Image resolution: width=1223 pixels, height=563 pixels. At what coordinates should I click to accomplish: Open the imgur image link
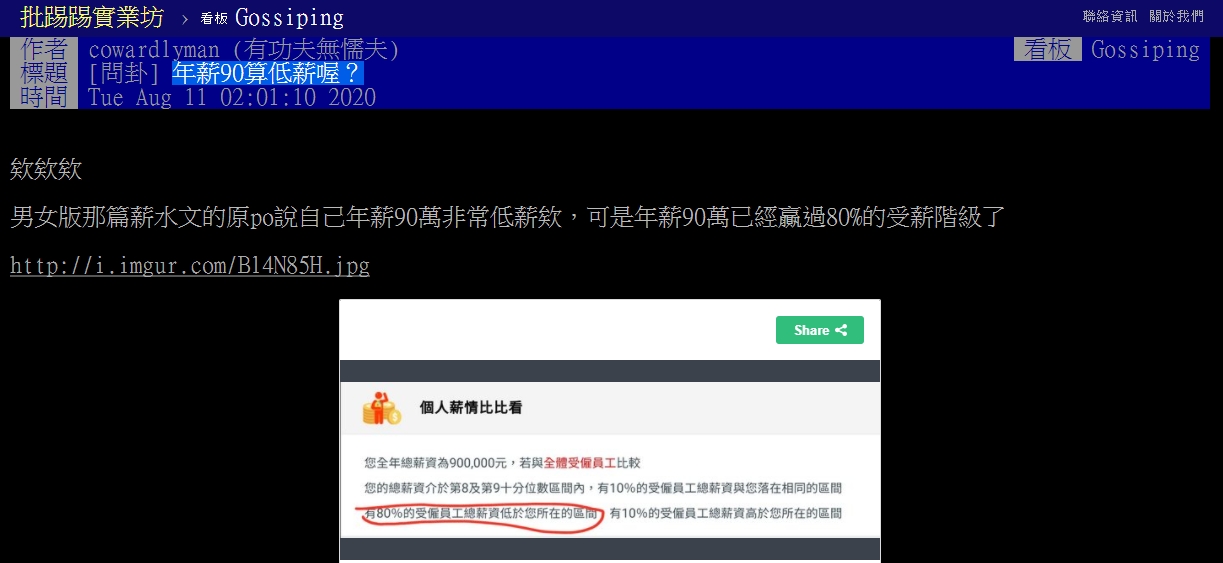click(x=190, y=266)
